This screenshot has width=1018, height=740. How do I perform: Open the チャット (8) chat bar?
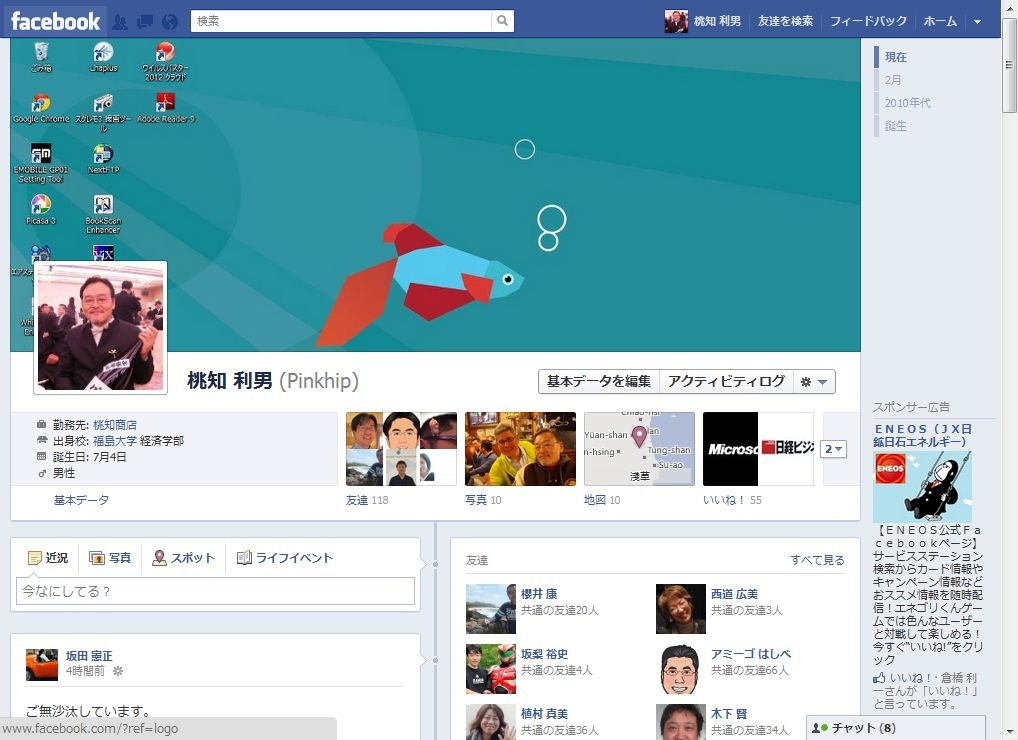point(895,728)
